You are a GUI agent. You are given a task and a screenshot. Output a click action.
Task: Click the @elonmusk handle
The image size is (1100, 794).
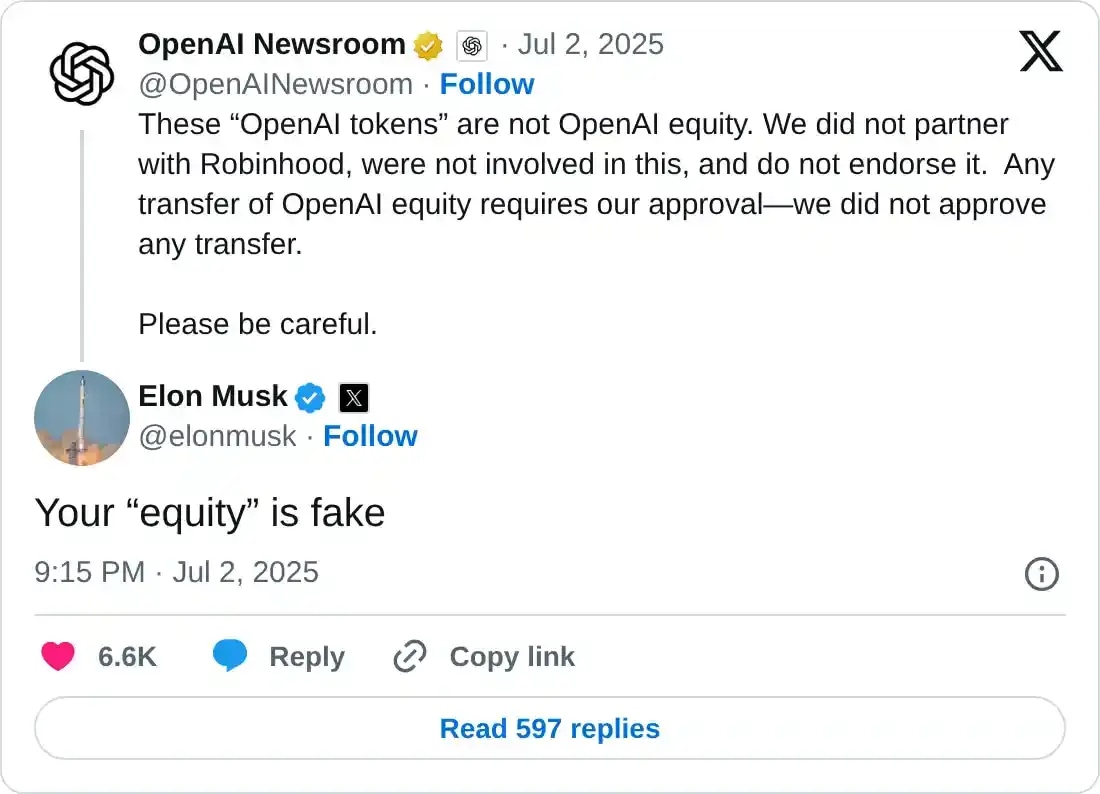click(218, 436)
